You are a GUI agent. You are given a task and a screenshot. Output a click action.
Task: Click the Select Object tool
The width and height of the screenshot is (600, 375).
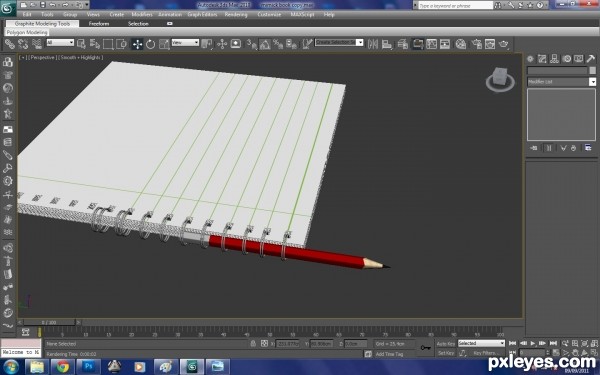click(x=81, y=44)
